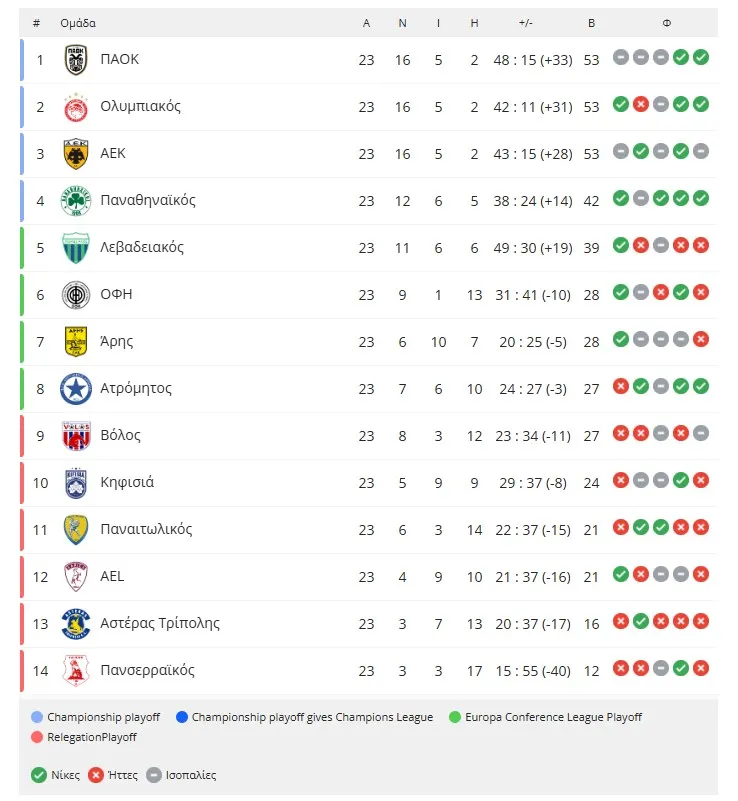
Task: Click the Αστέρας Τρίπολης crest
Action: pyautogui.click(x=76, y=624)
